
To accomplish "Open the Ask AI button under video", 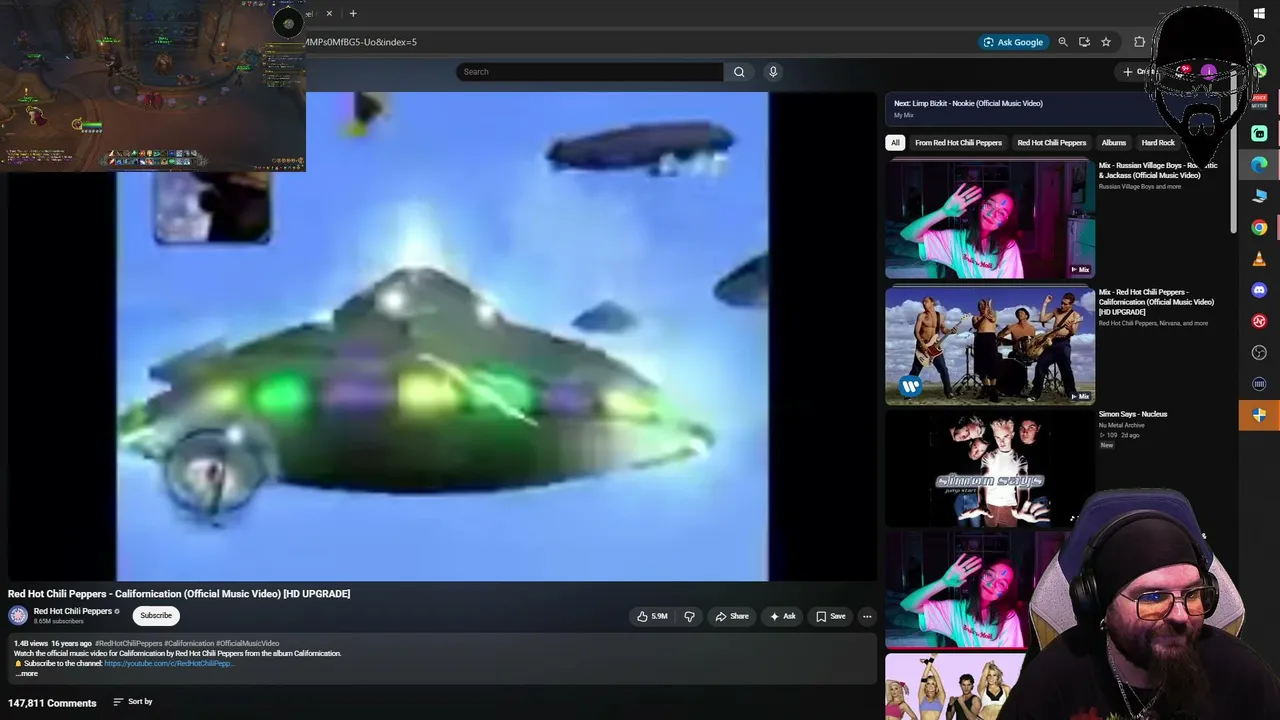I will click(x=783, y=616).
